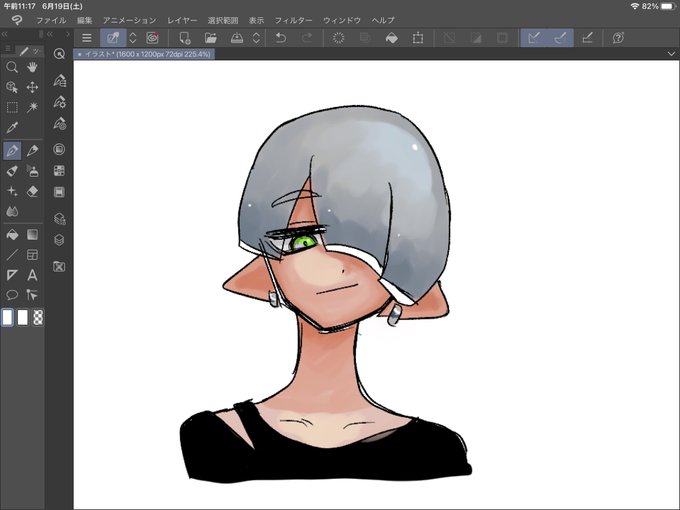Screen dimensions: 680x510
Task: Select the highlighted Pen tool
Action: (12, 150)
